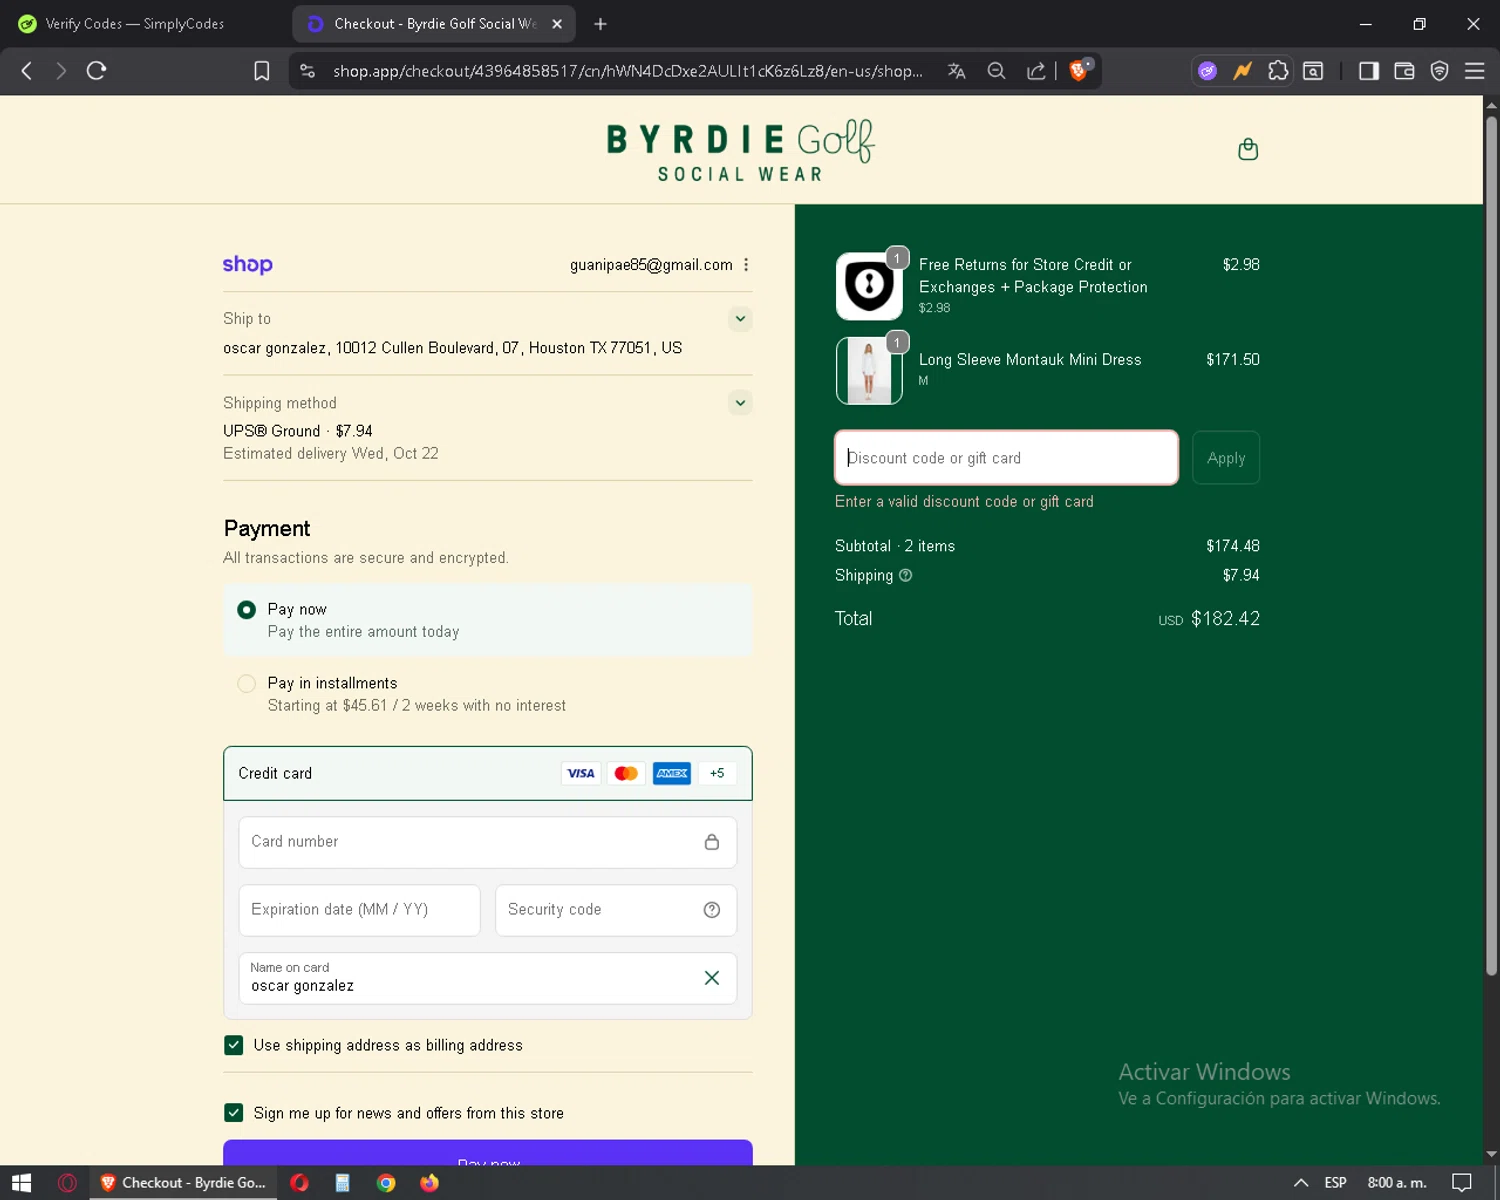Open Brave Wallet icon
This screenshot has width=1500, height=1200.
click(1404, 71)
